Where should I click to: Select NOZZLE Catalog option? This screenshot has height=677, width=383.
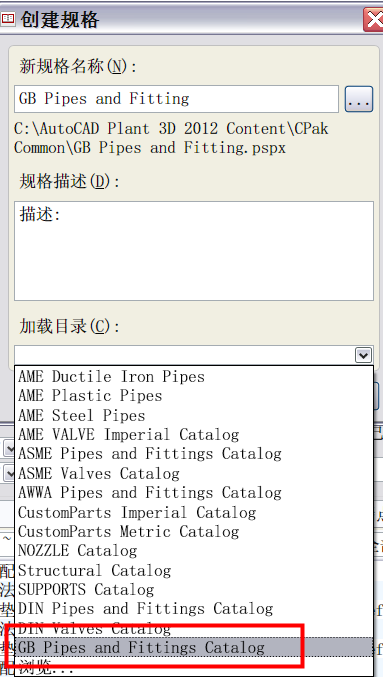[x=194, y=550]
